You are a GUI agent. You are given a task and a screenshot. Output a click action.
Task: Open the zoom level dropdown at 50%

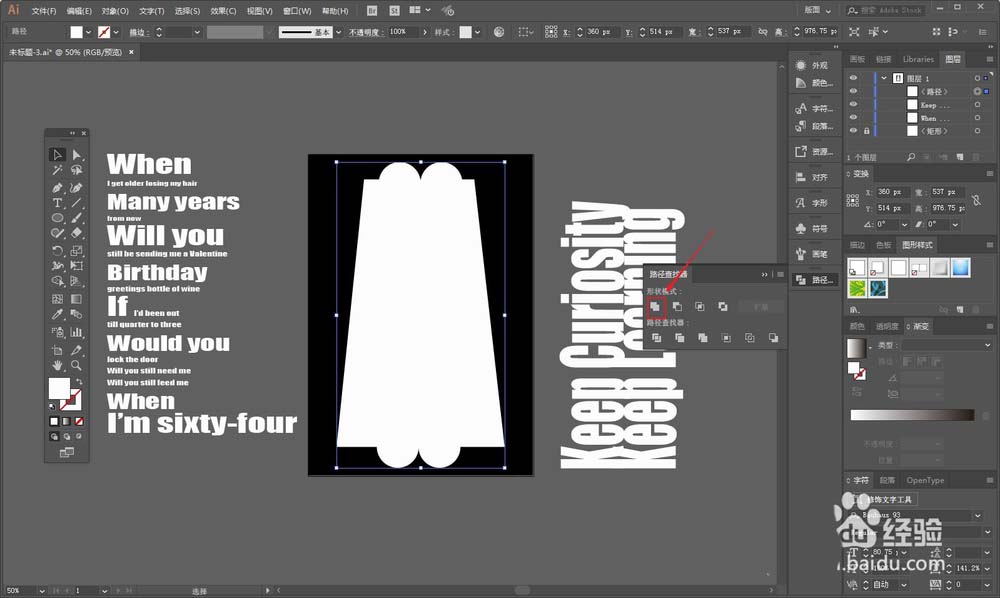(42, 591)
